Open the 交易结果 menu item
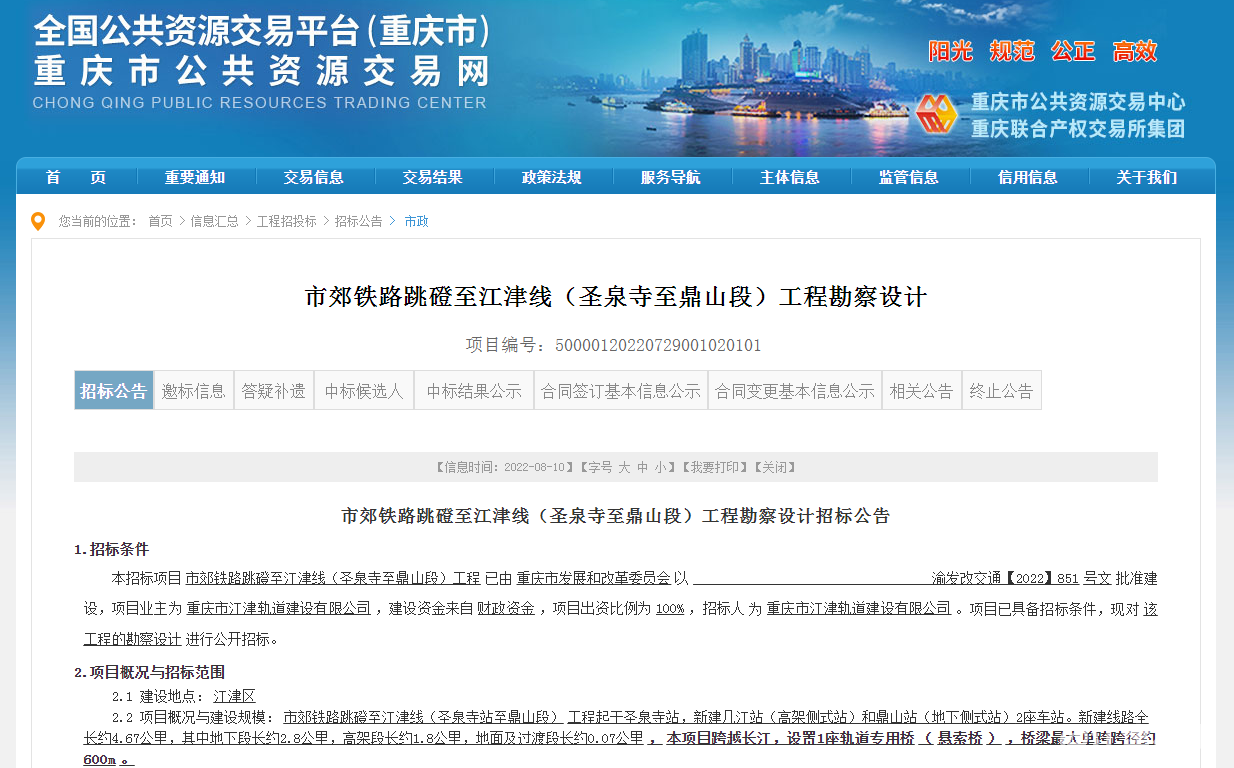 (x=433, y=177)
